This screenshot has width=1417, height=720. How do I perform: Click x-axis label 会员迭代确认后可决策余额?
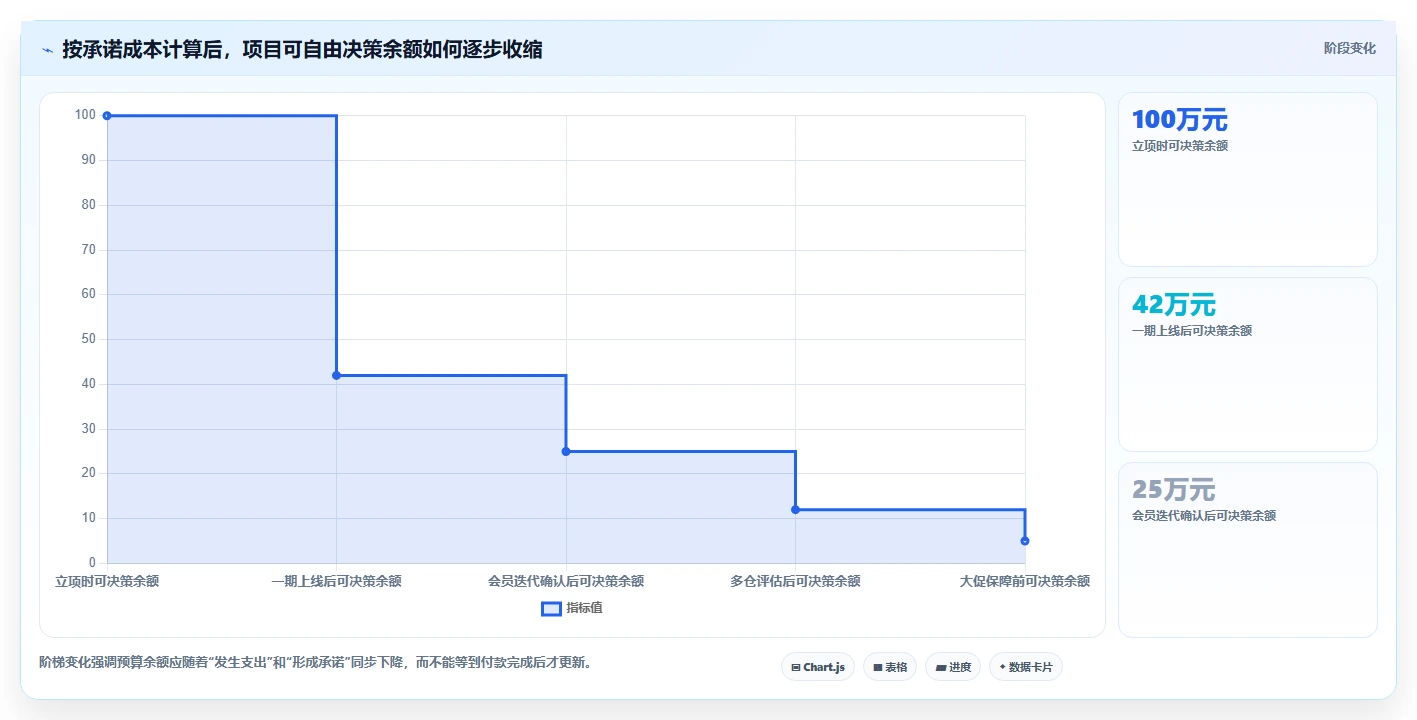coord(566,581)
